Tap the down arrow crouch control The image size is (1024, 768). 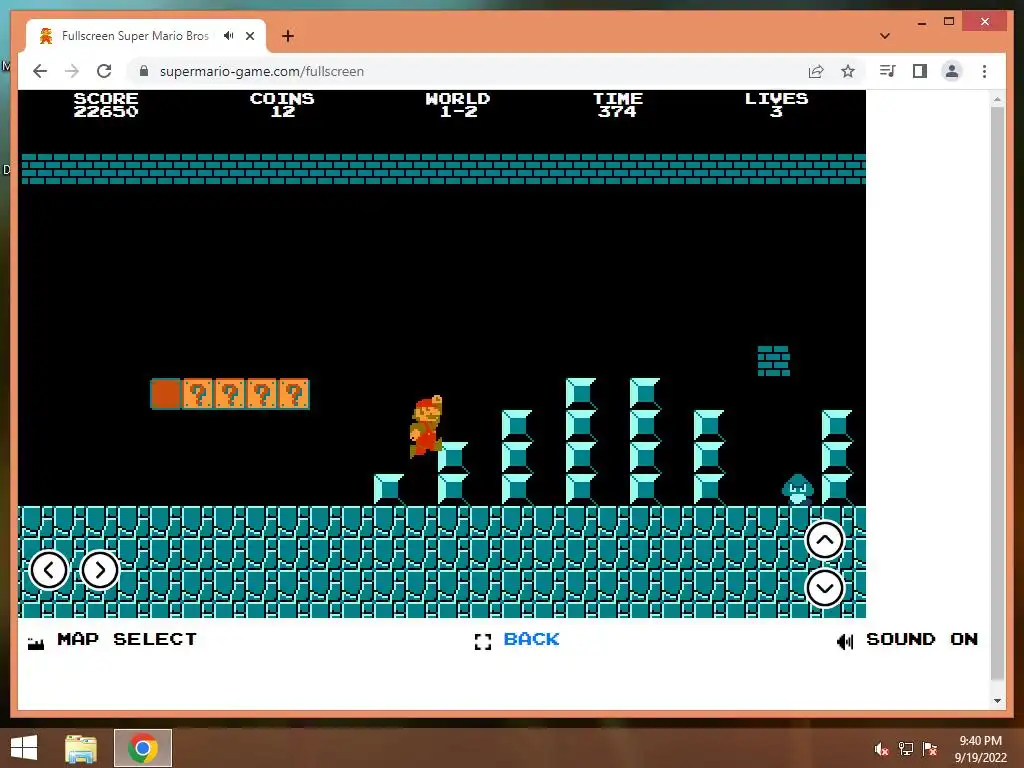[x=825, y=588]
